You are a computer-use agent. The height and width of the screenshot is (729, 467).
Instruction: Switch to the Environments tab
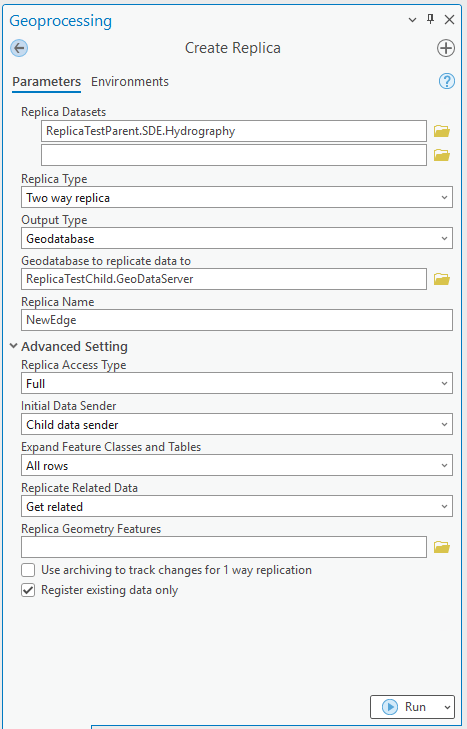pos(130,82)
